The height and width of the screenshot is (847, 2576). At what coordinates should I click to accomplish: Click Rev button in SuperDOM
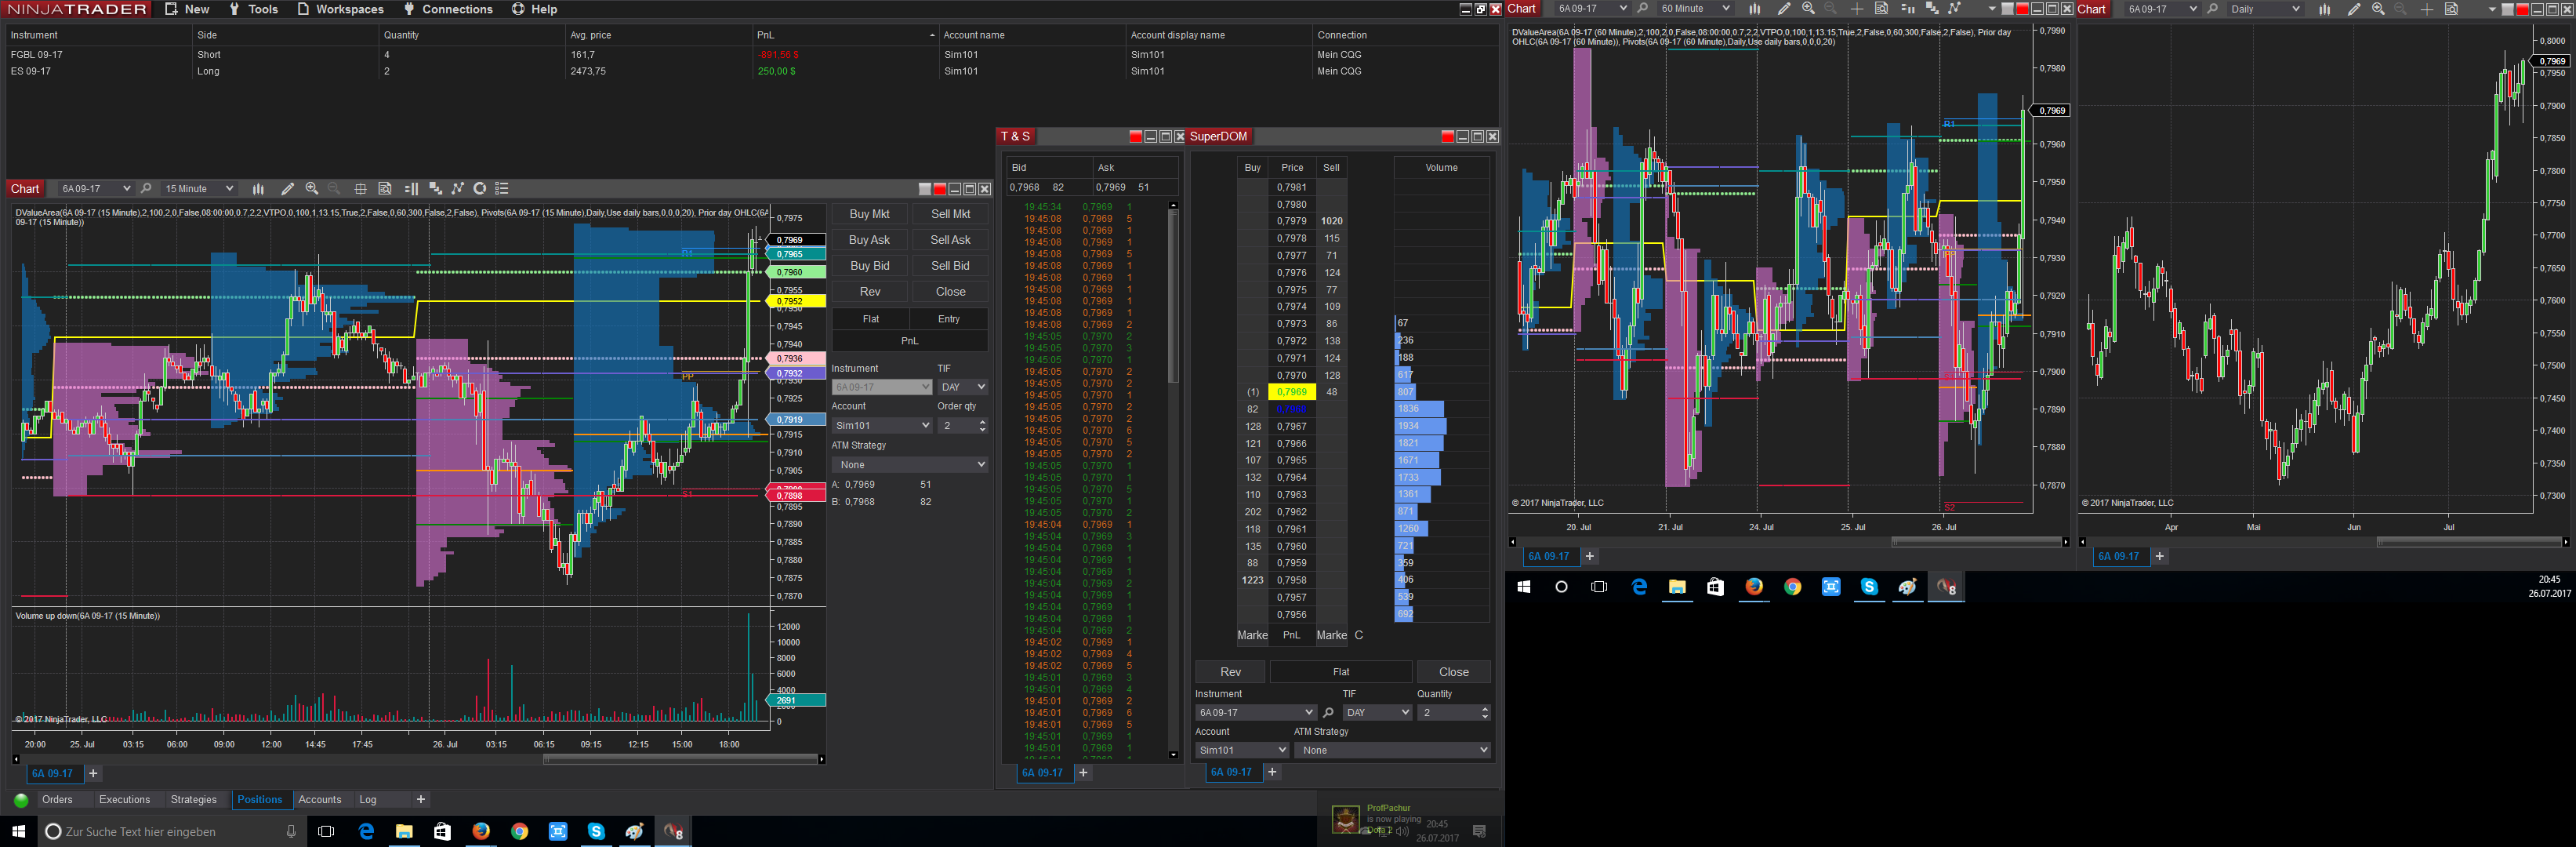(1230, 672)
